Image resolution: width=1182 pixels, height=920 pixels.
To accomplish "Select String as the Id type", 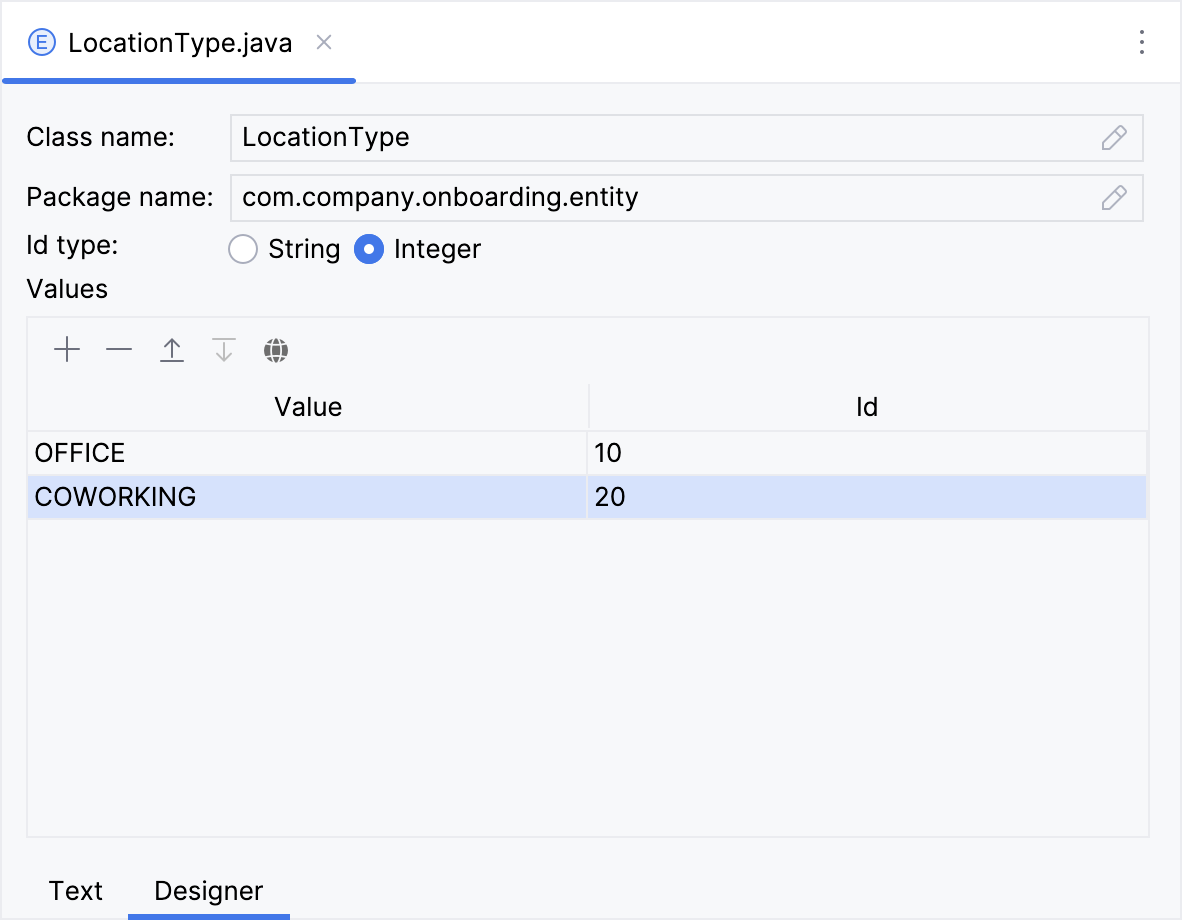I will point(242,249).
